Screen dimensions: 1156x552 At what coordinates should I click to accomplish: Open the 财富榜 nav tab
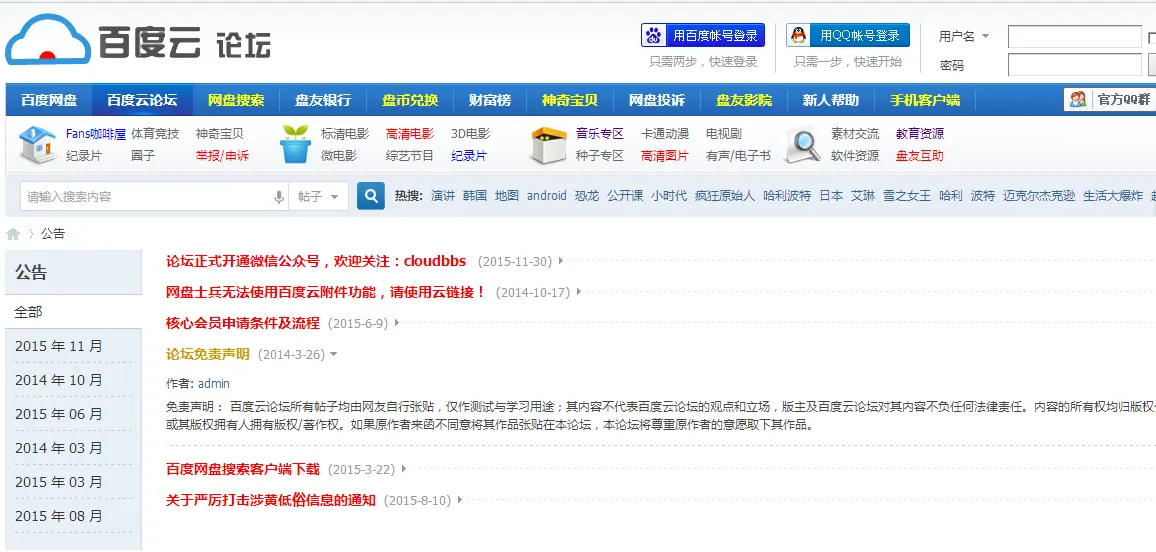(x=490, y=100)
